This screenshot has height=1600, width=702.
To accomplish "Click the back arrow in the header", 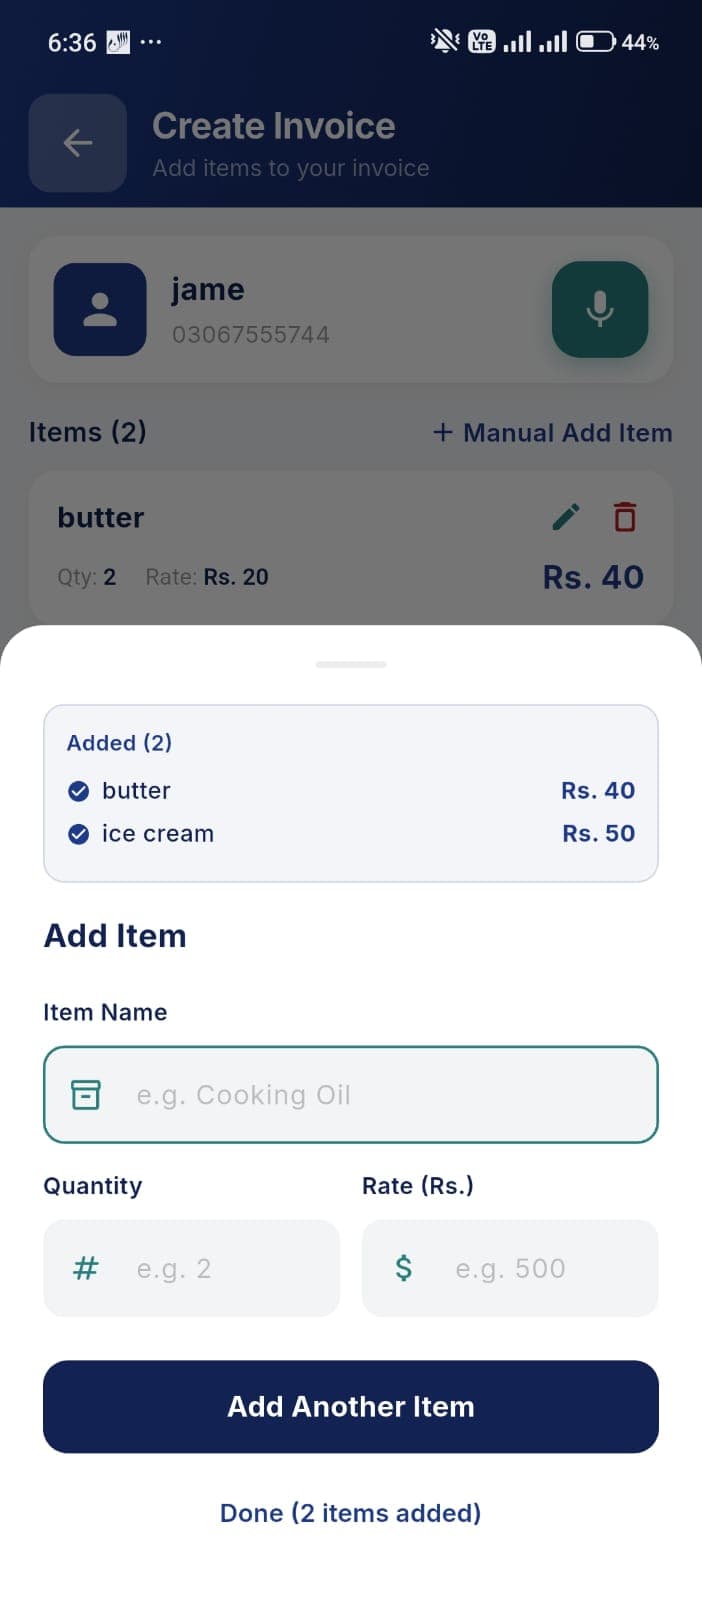I will 77,143.
